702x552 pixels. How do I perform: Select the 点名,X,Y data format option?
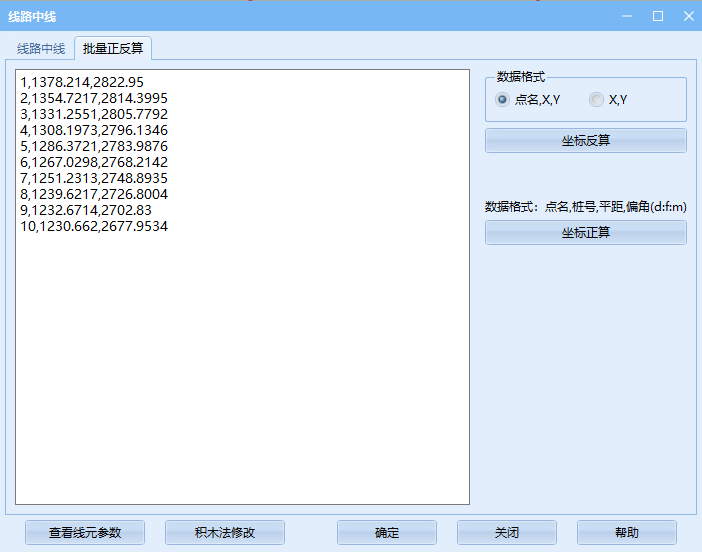coord(503,99)
